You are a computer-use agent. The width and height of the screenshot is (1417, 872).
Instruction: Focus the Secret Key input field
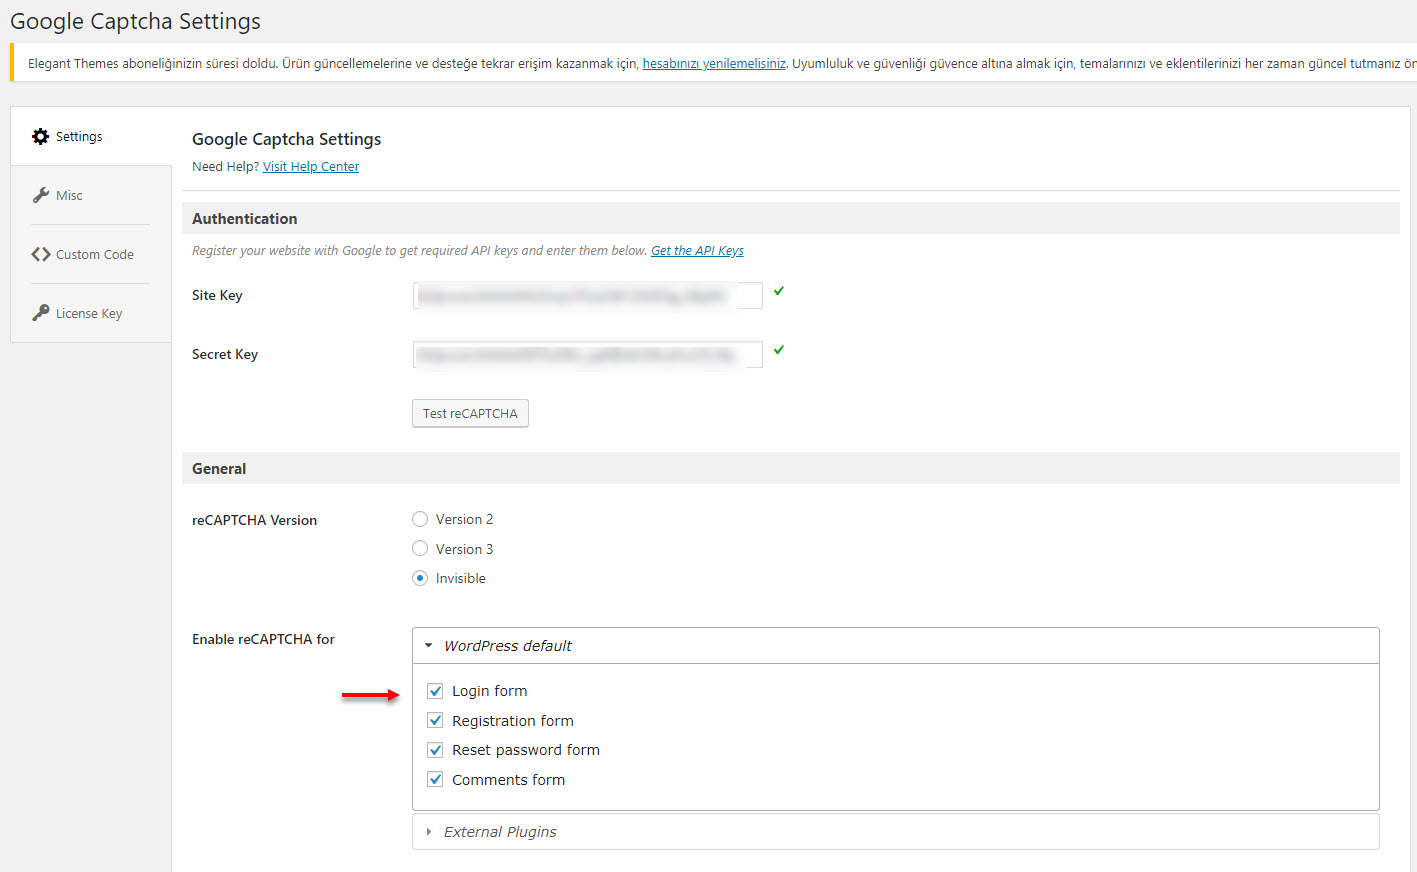tap(587, 355)
